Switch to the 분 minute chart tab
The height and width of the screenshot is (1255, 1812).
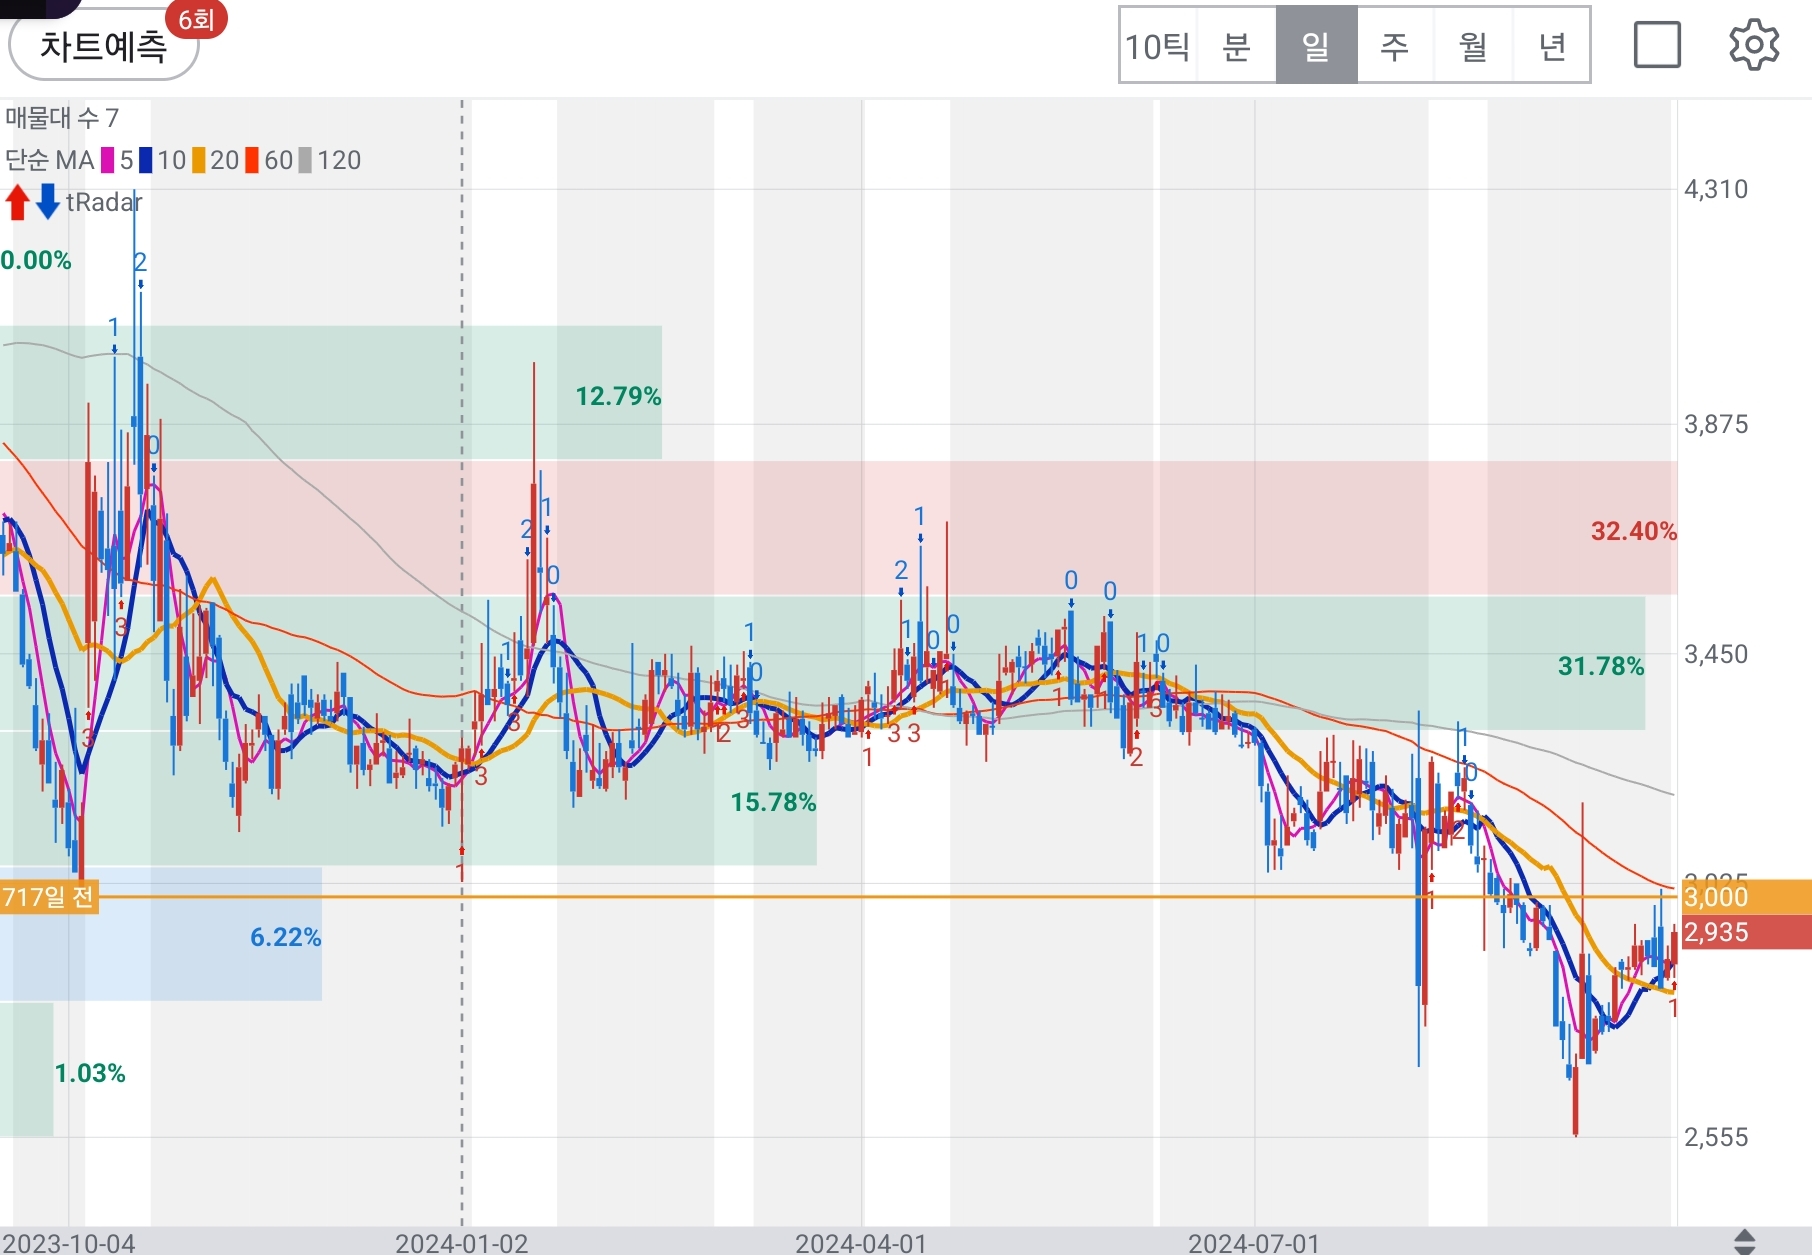point(1237,46)
